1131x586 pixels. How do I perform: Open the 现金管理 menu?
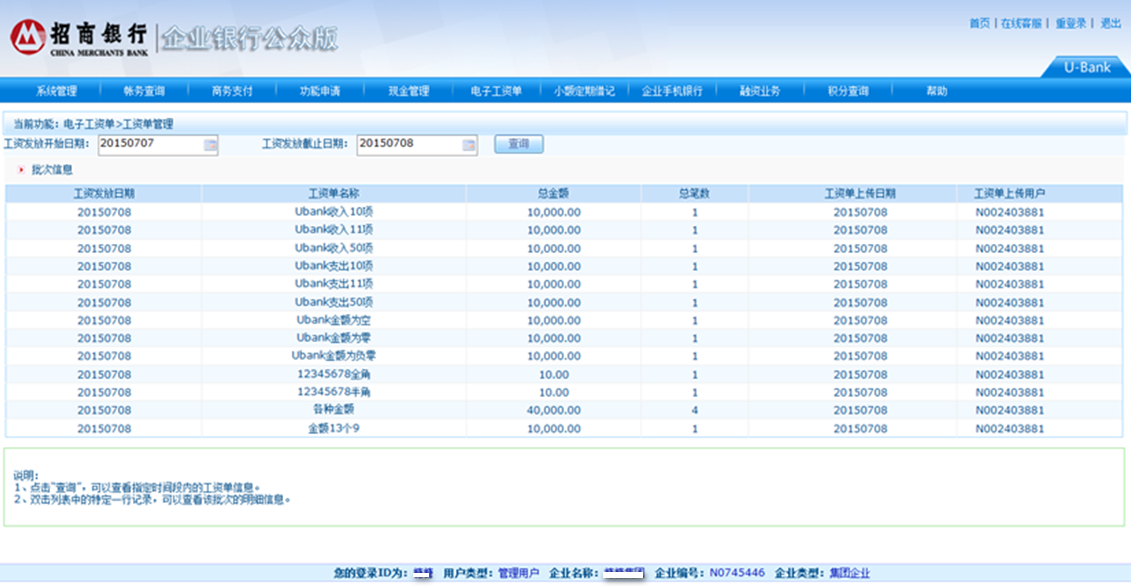pos(408,91)
